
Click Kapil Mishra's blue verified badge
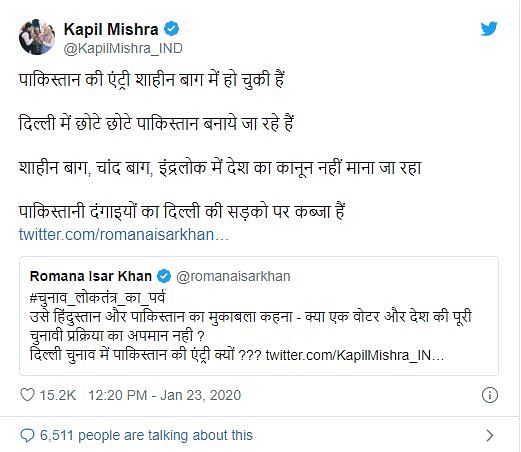click(171, 29)
